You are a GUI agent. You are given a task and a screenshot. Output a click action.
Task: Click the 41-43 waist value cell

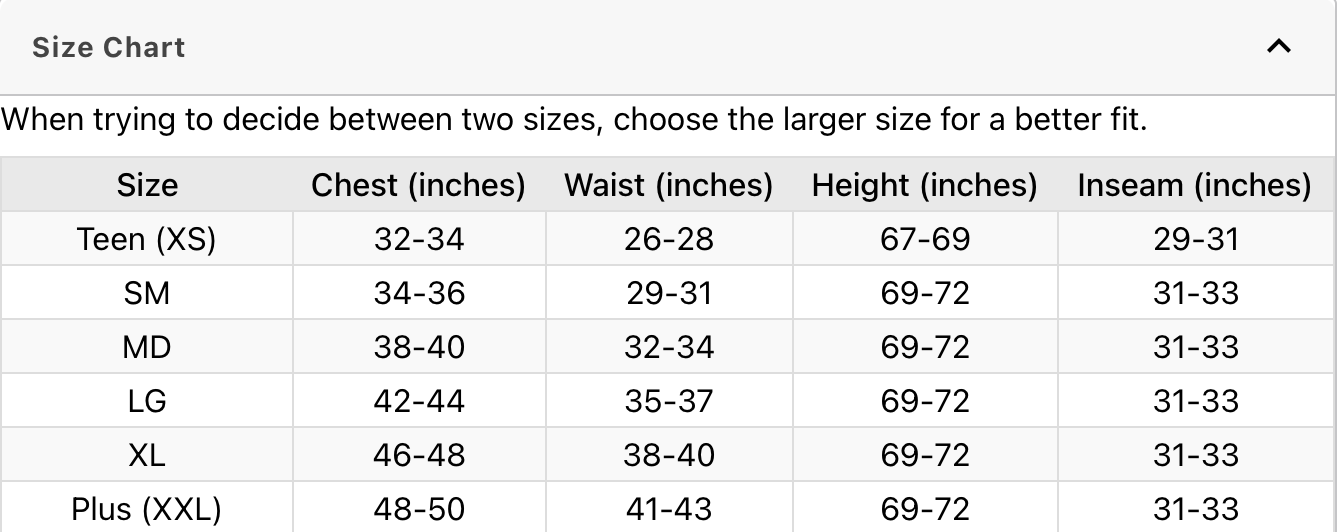[669, 509]
